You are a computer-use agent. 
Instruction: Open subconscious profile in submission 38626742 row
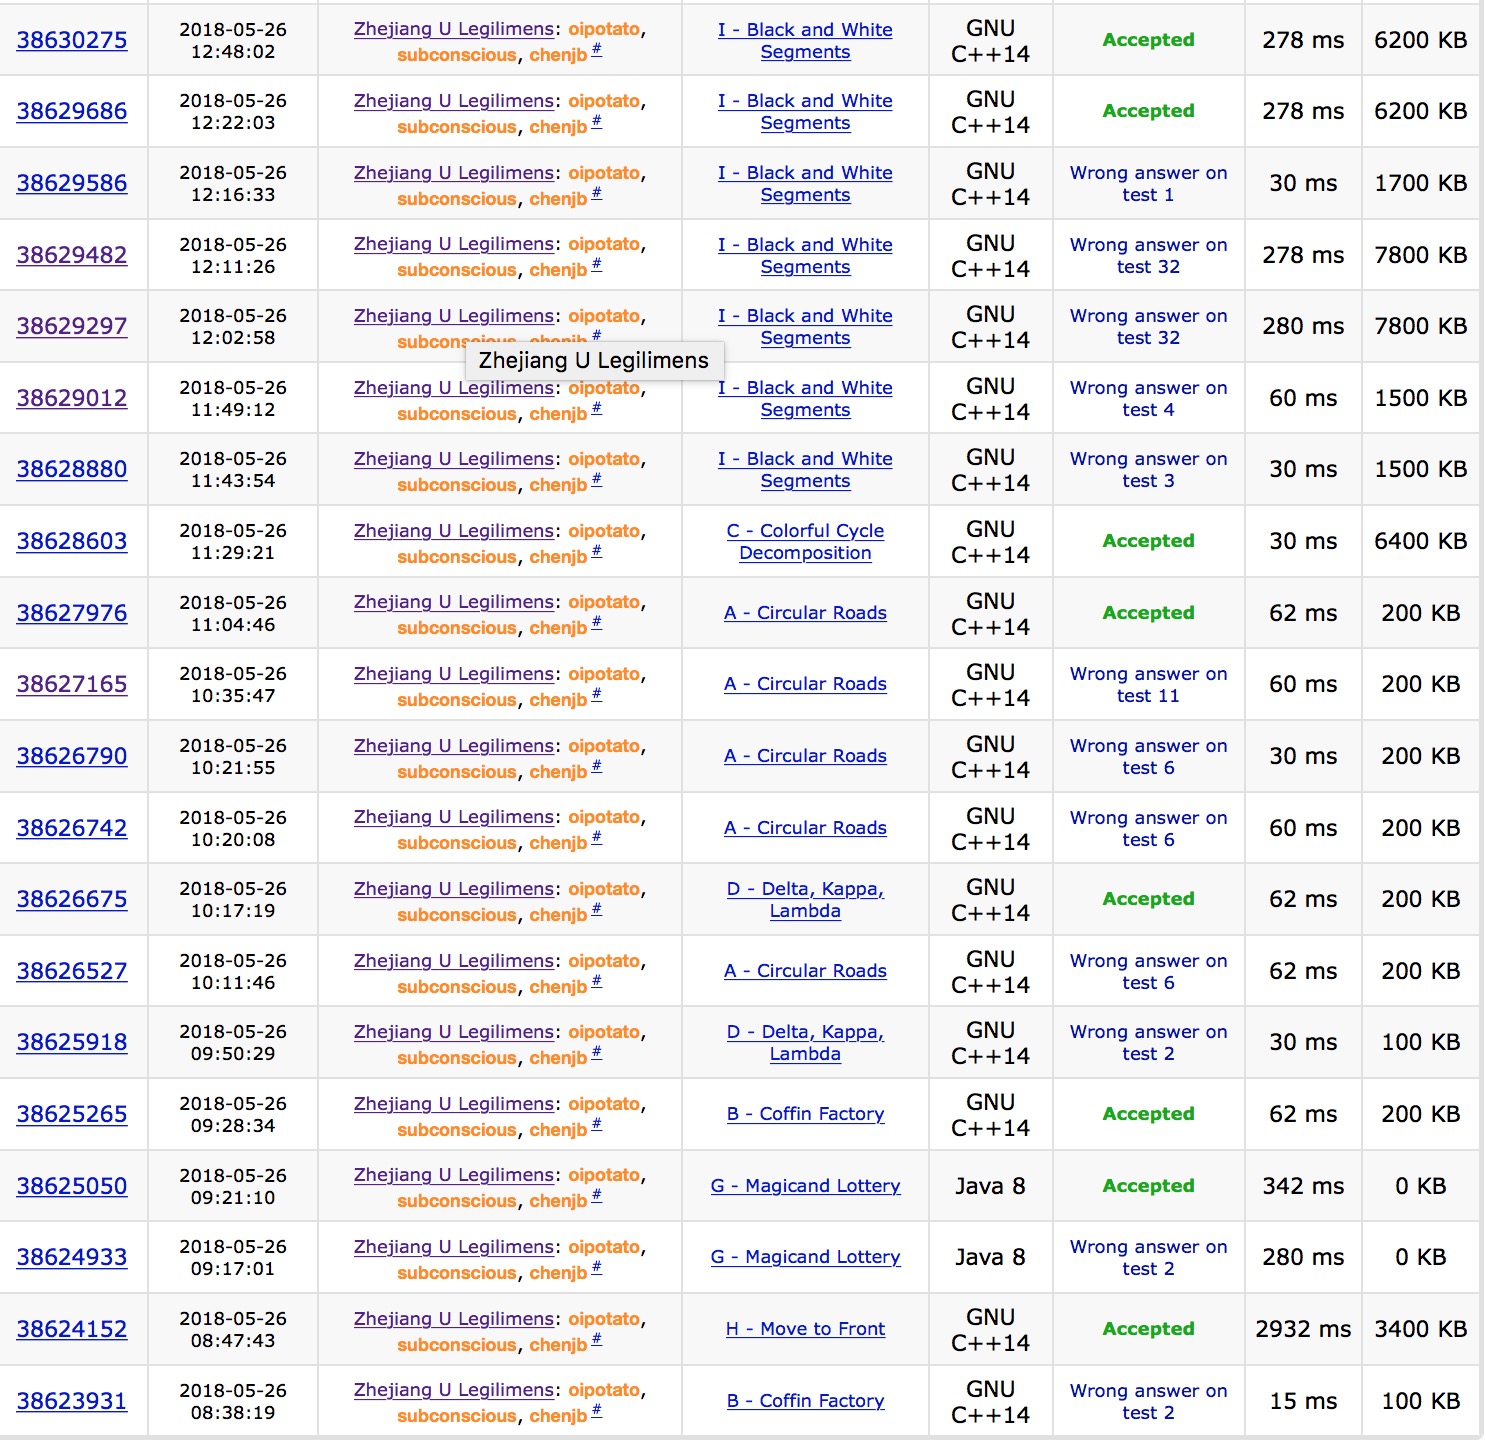(457, 843)
